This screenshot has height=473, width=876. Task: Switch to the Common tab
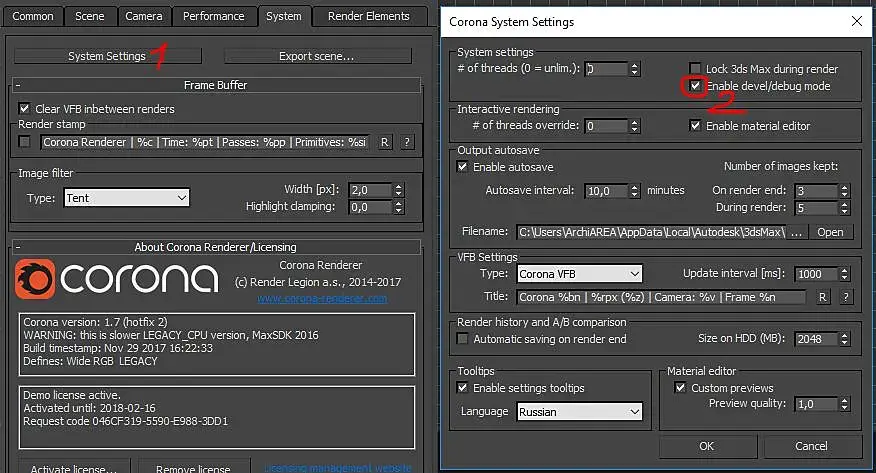pyautogui.click(x=33, y=16)
